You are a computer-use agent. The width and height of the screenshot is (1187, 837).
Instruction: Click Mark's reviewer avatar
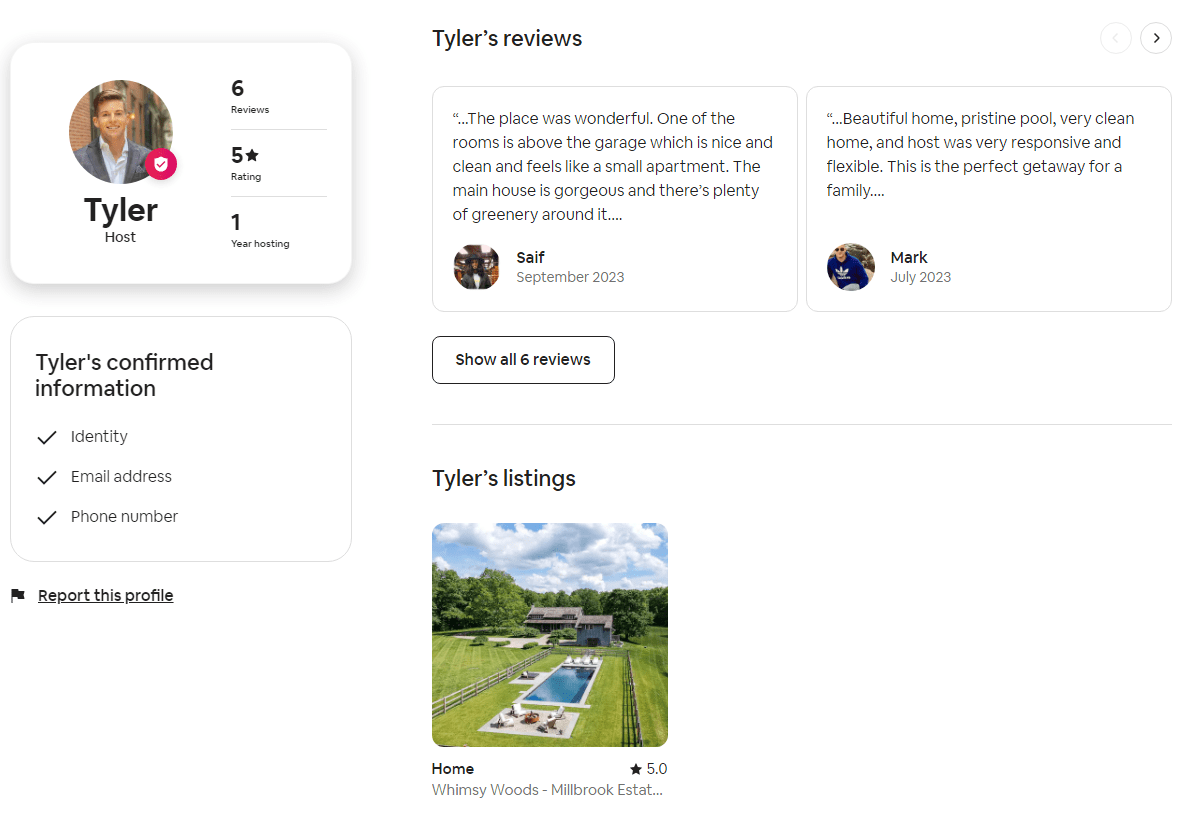click(851, 267)
